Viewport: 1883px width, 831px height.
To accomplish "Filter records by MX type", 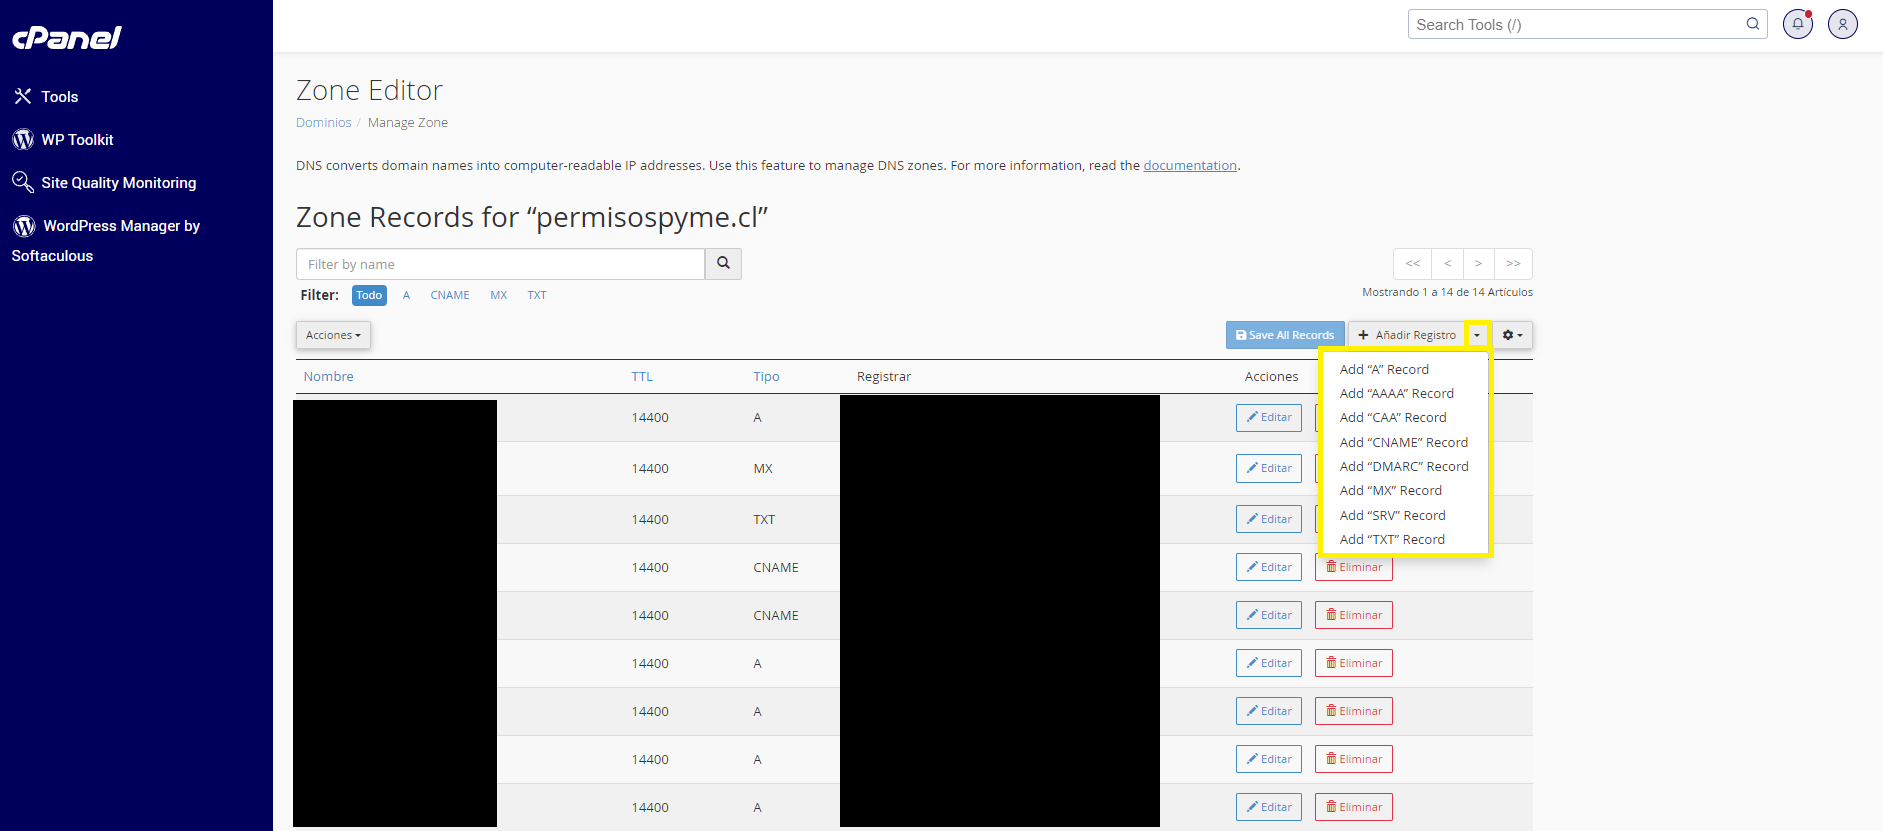I will [498, 295].
